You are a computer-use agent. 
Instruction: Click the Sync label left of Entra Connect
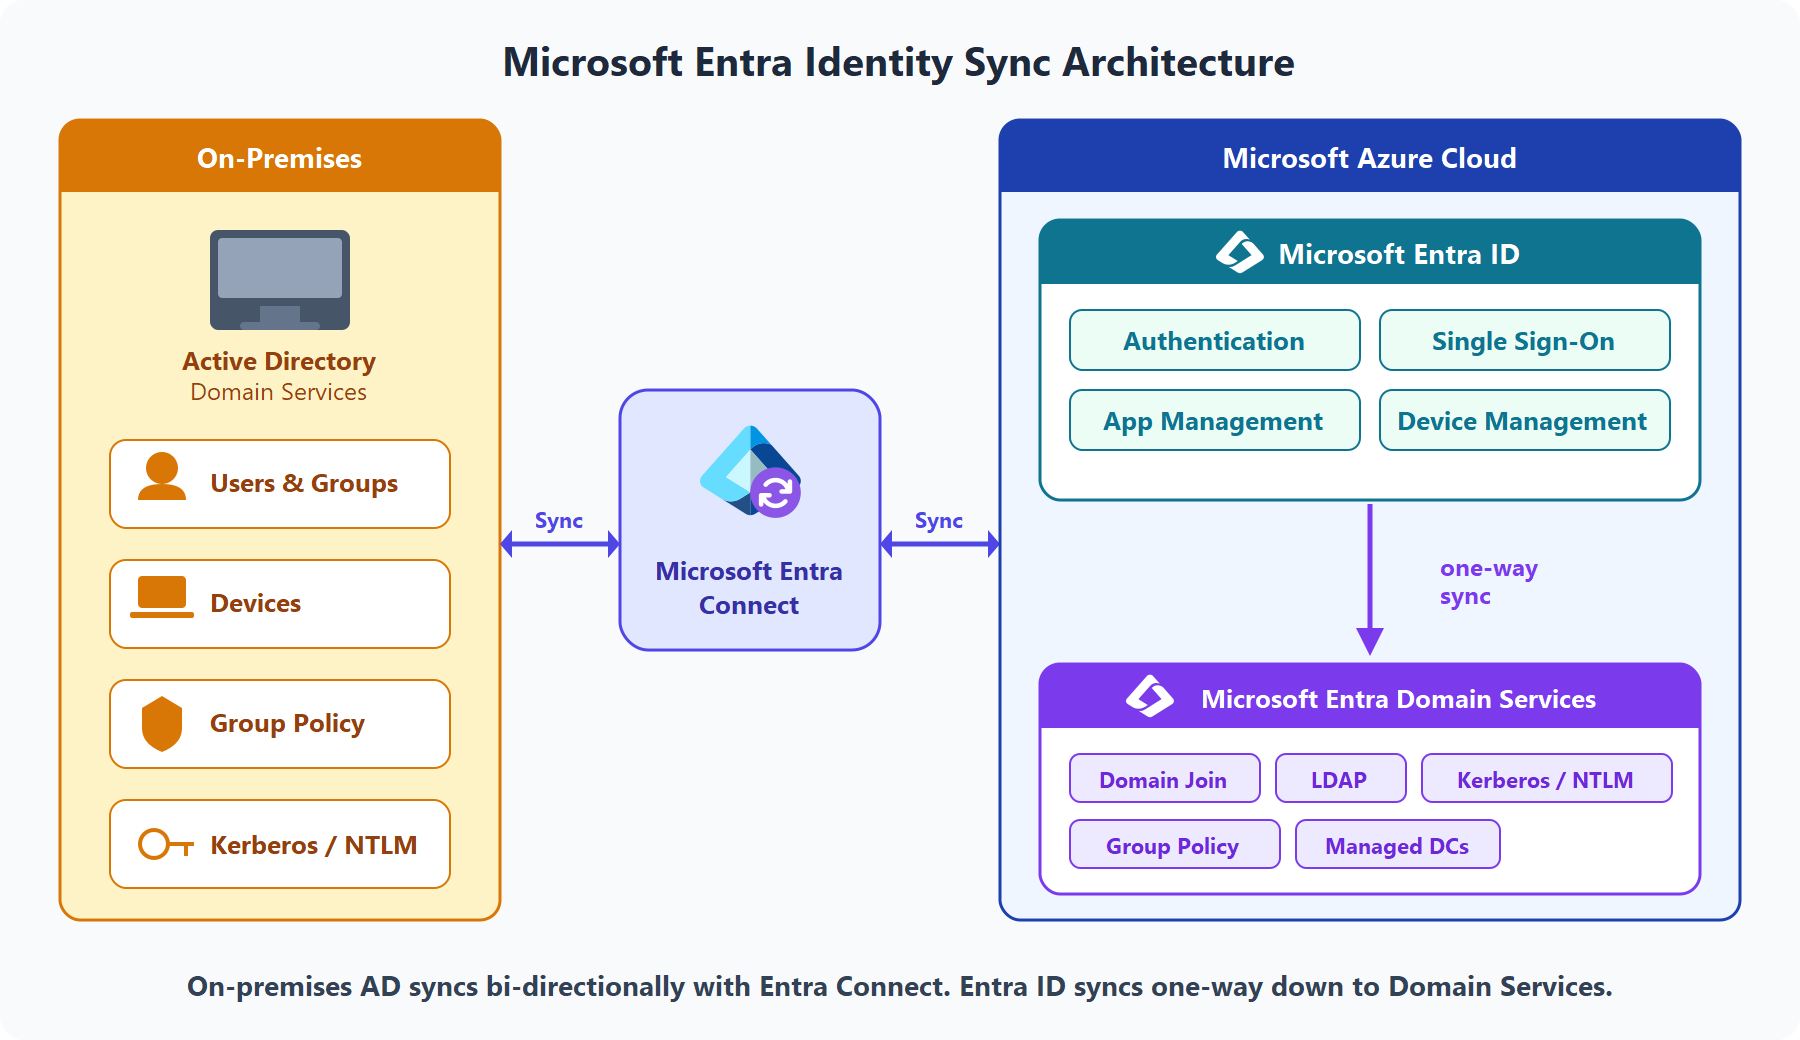point(559,520)
